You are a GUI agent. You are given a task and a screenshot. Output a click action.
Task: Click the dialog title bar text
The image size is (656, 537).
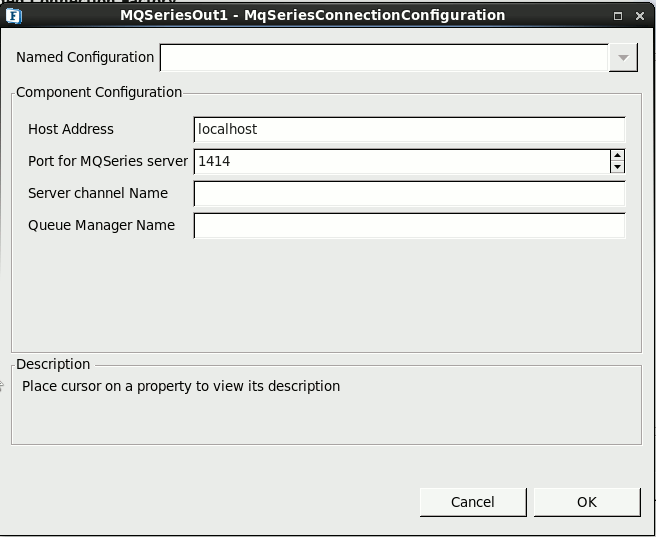tap(313, 15)
